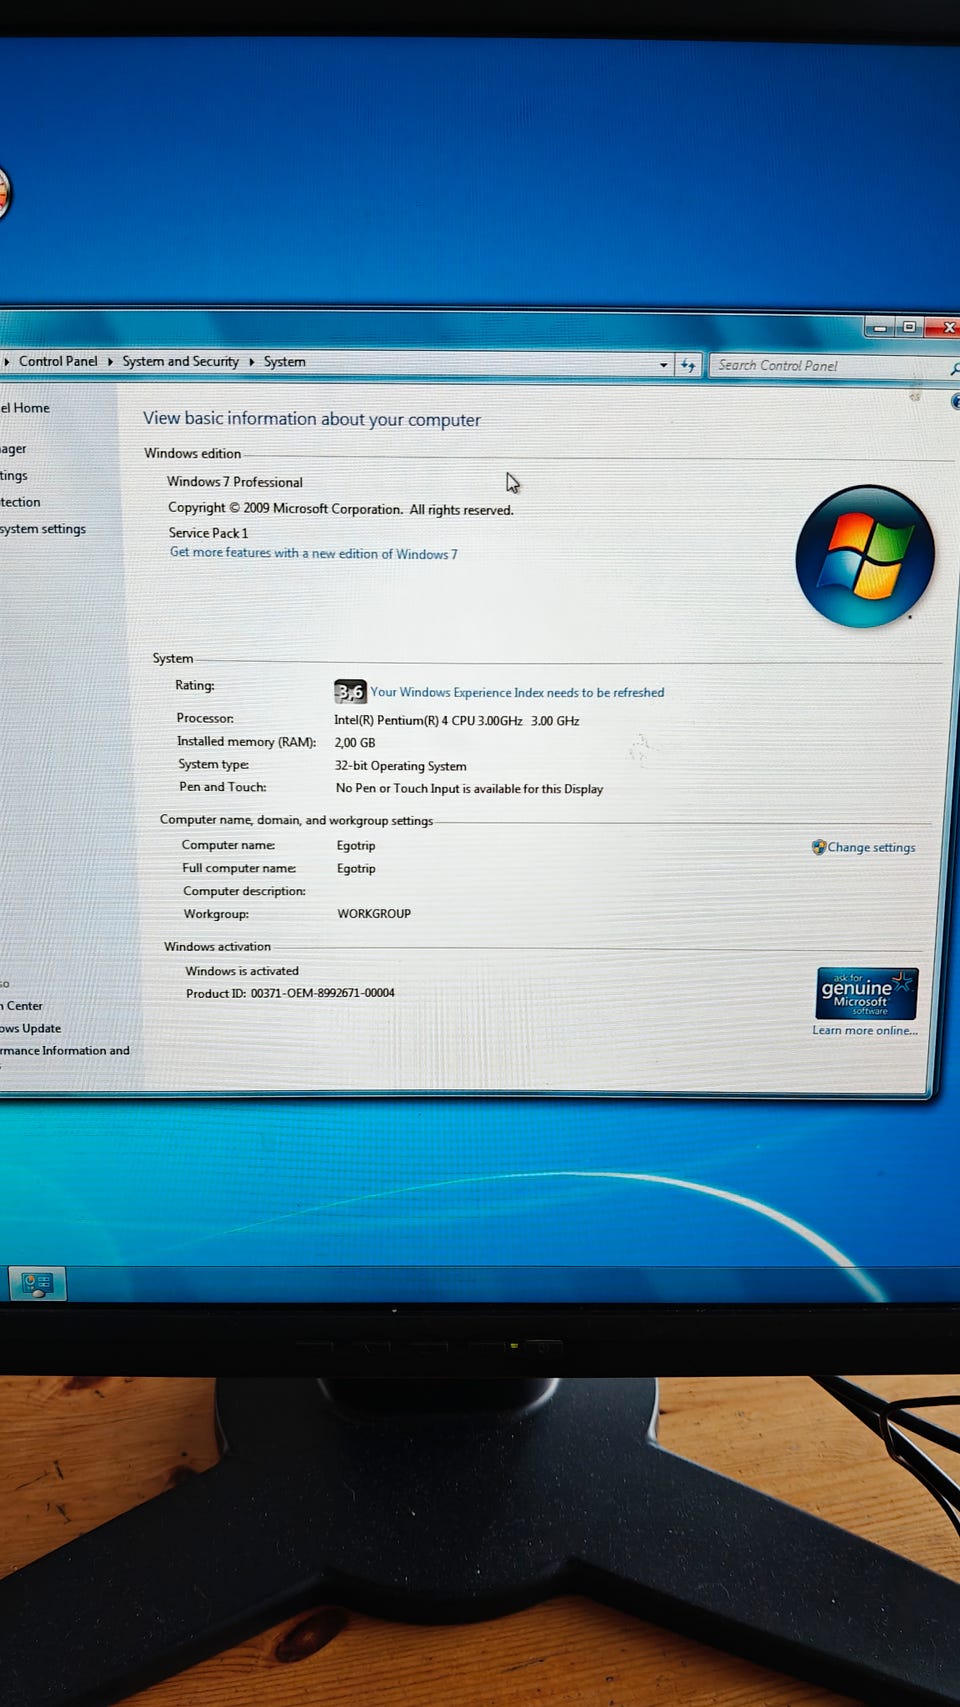Open Learn more online link

(865, 1030)
